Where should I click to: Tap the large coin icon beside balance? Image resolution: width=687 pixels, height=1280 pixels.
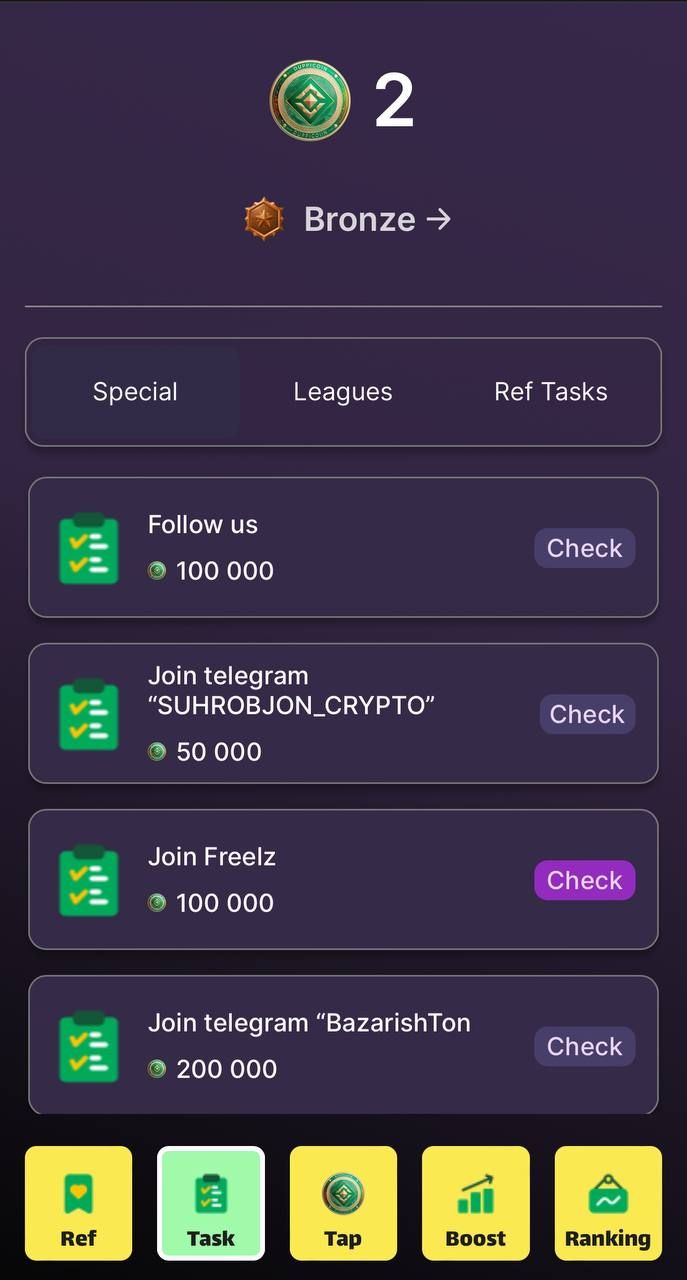coord(310,100)
